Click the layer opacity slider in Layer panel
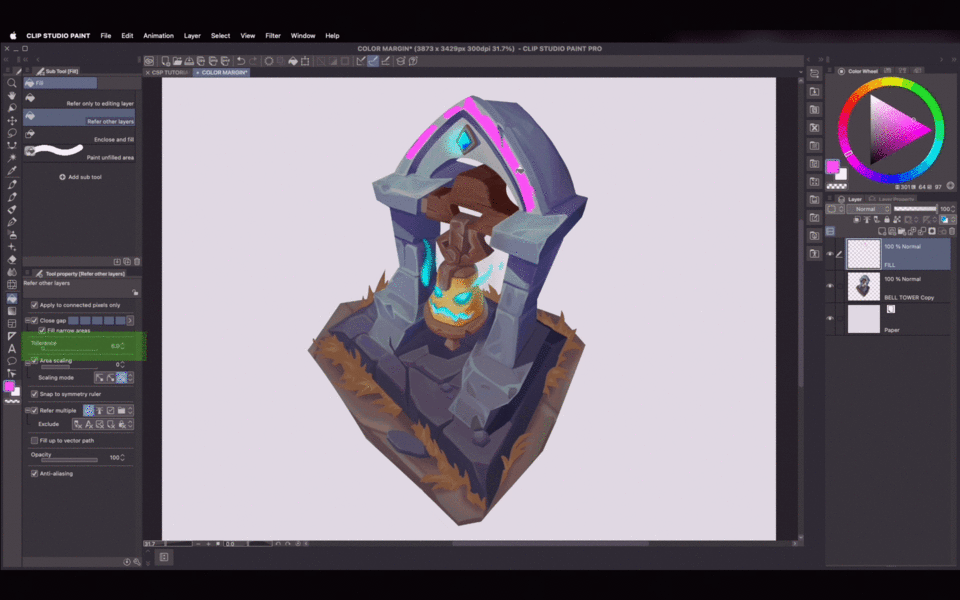The image size is (960, 600). pos(915,209)
